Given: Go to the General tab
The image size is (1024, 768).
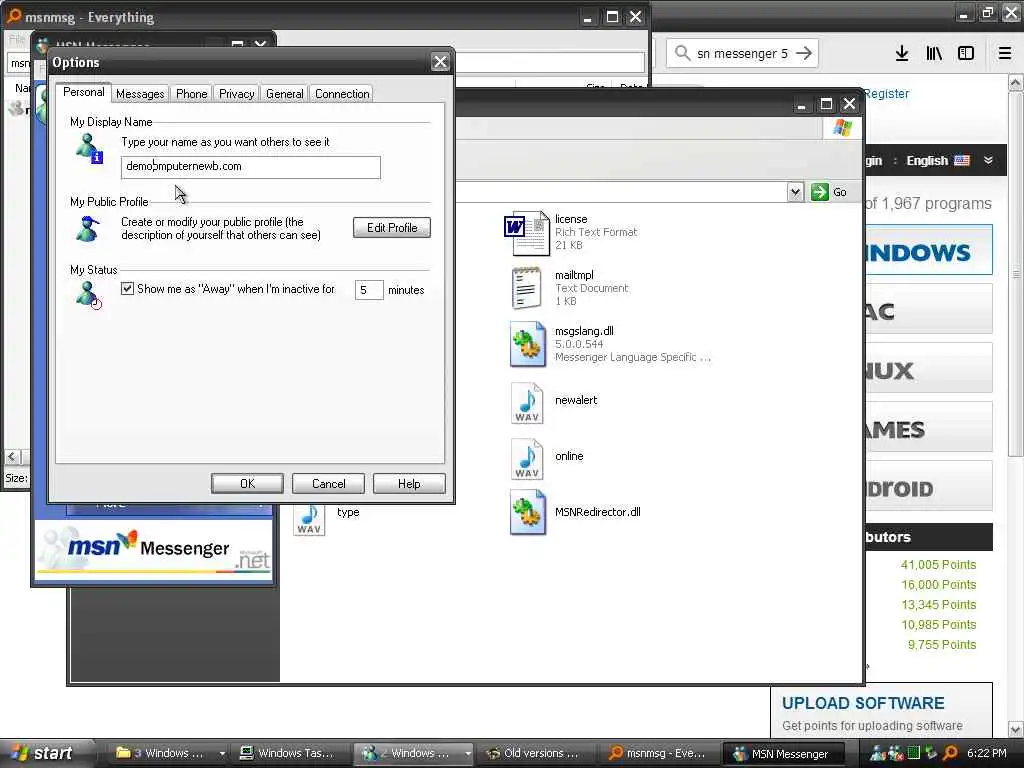Looking at the screenshot, I should 285,93.
